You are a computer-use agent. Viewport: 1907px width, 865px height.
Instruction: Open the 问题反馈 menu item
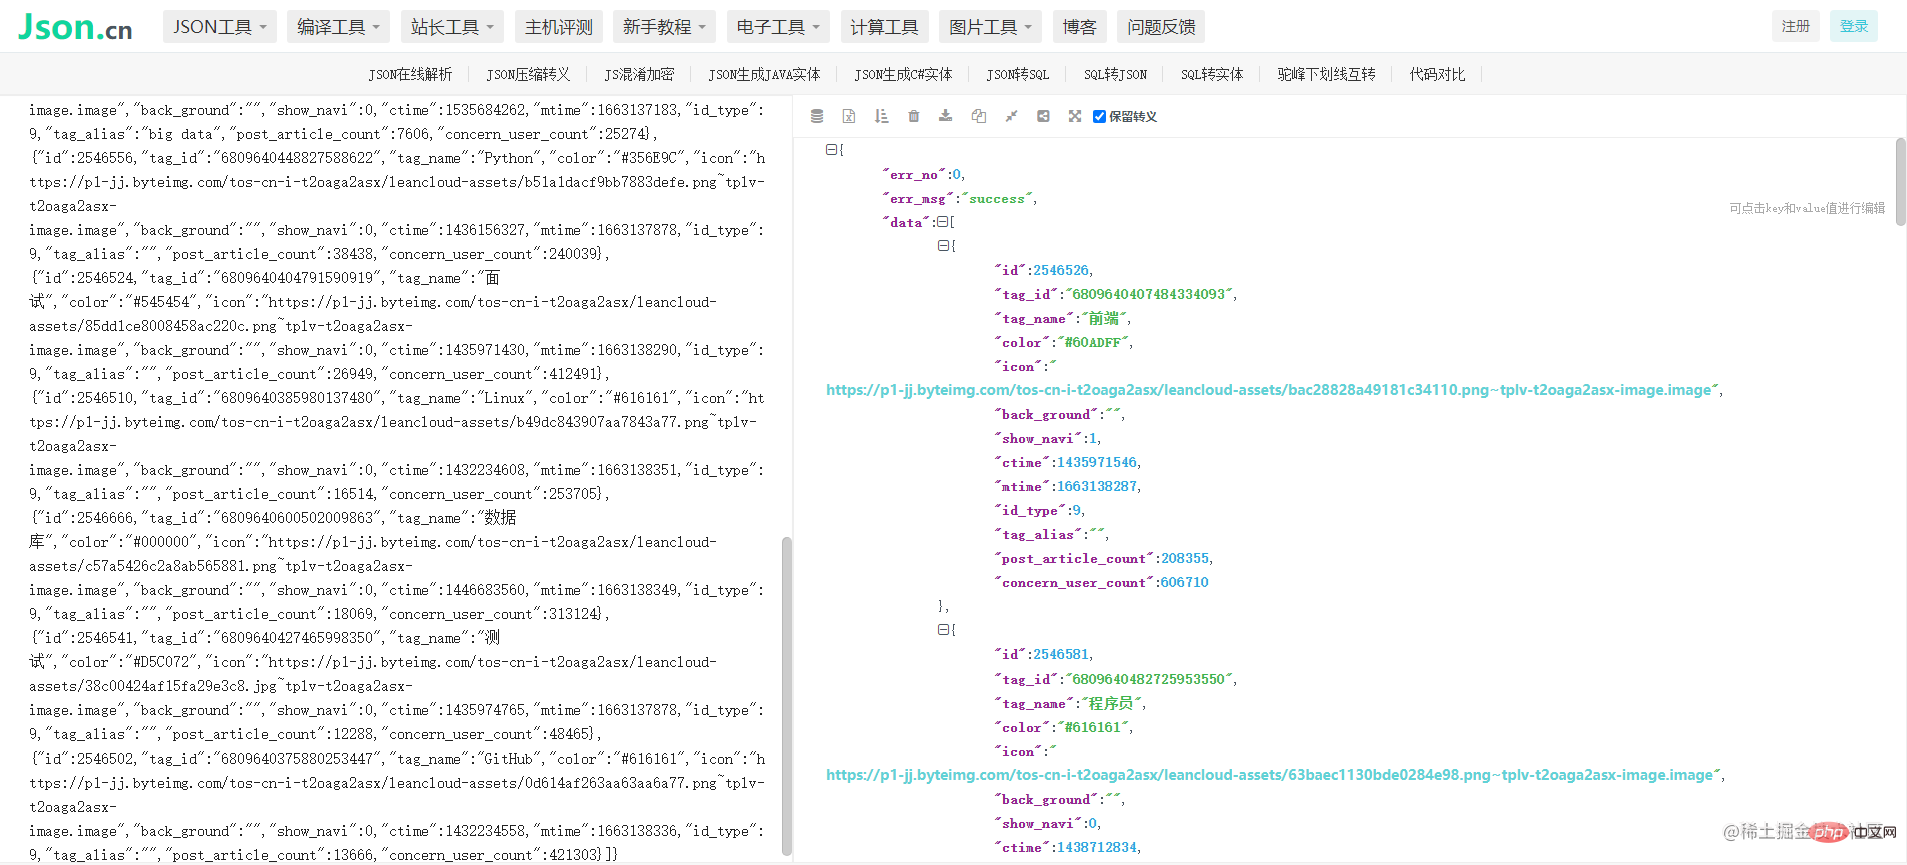pyautogui.click(x=1161, y=27)
